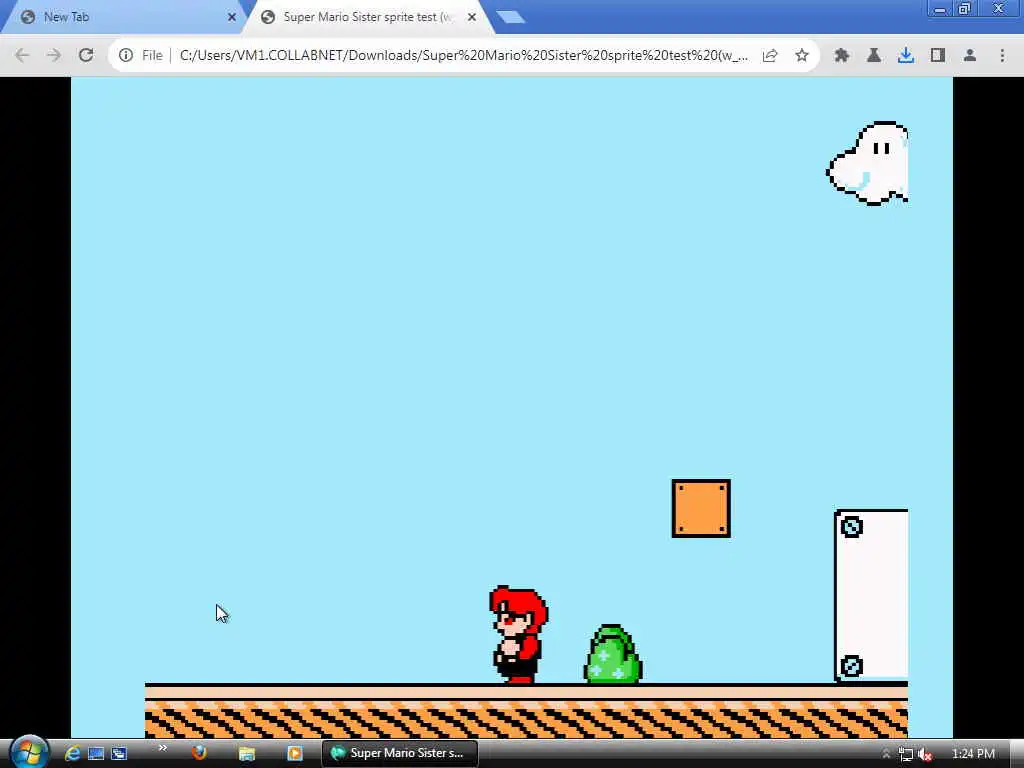
Task: Open the profile avatar icon
Action: [x=970, y=56]
